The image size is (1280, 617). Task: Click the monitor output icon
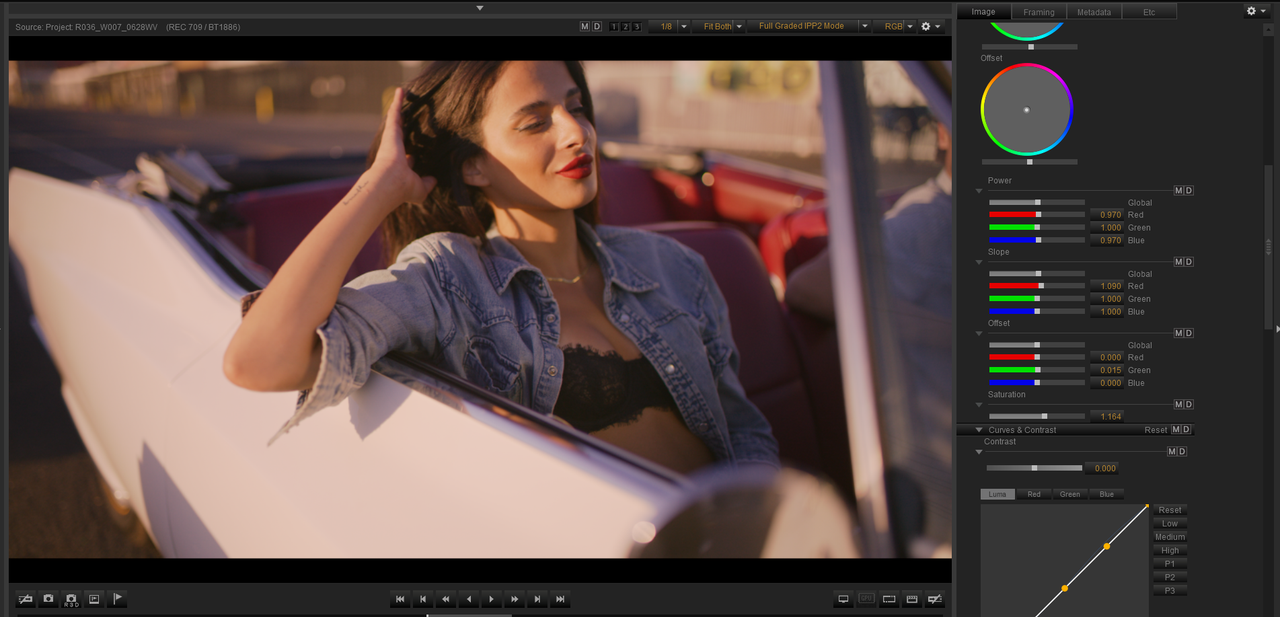tap(843, 599)
